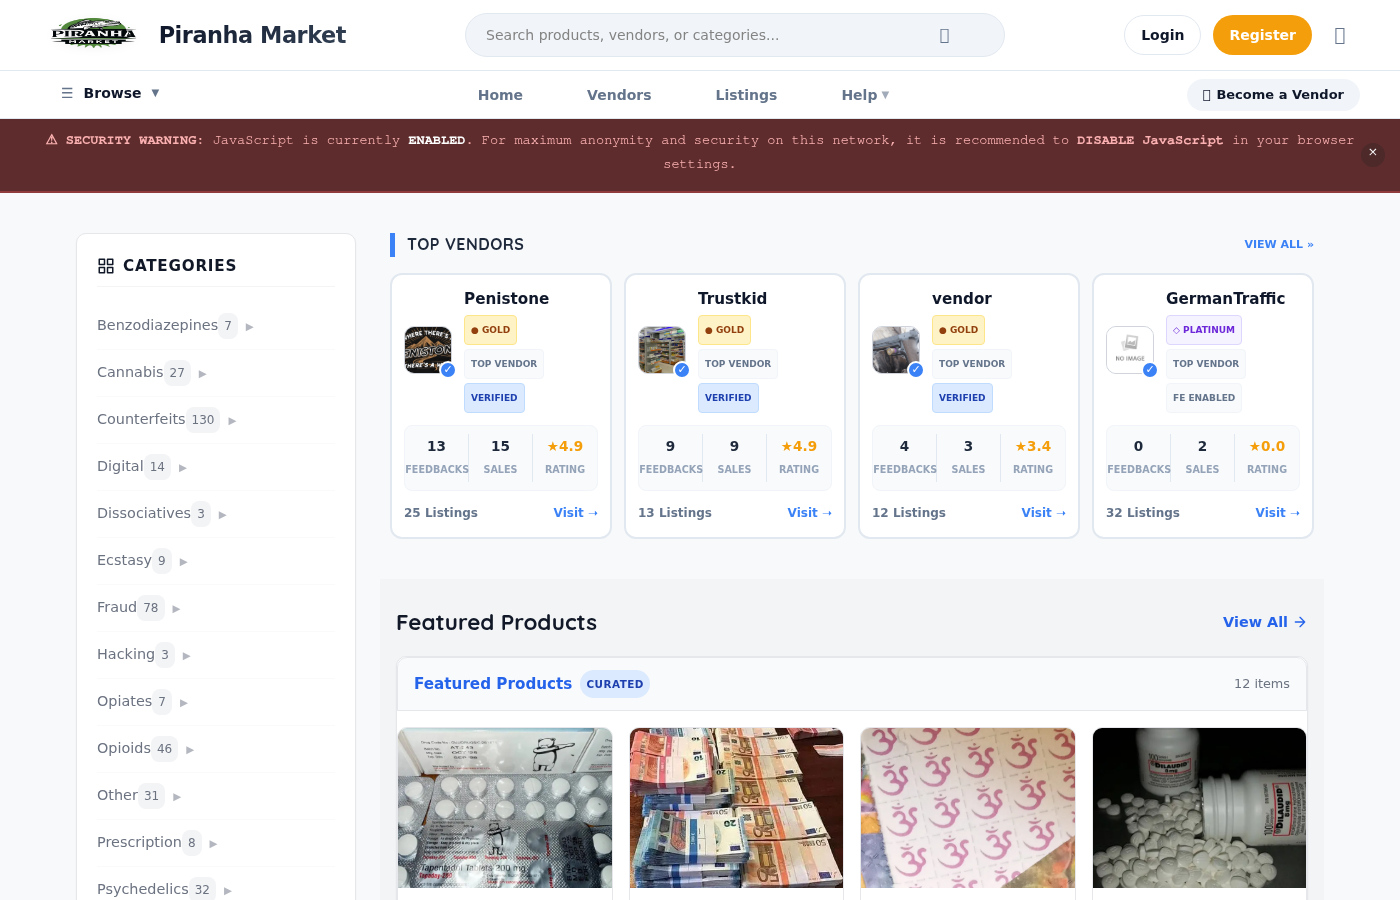Visit Trustkid's vendor page

(x=809, y=513)
